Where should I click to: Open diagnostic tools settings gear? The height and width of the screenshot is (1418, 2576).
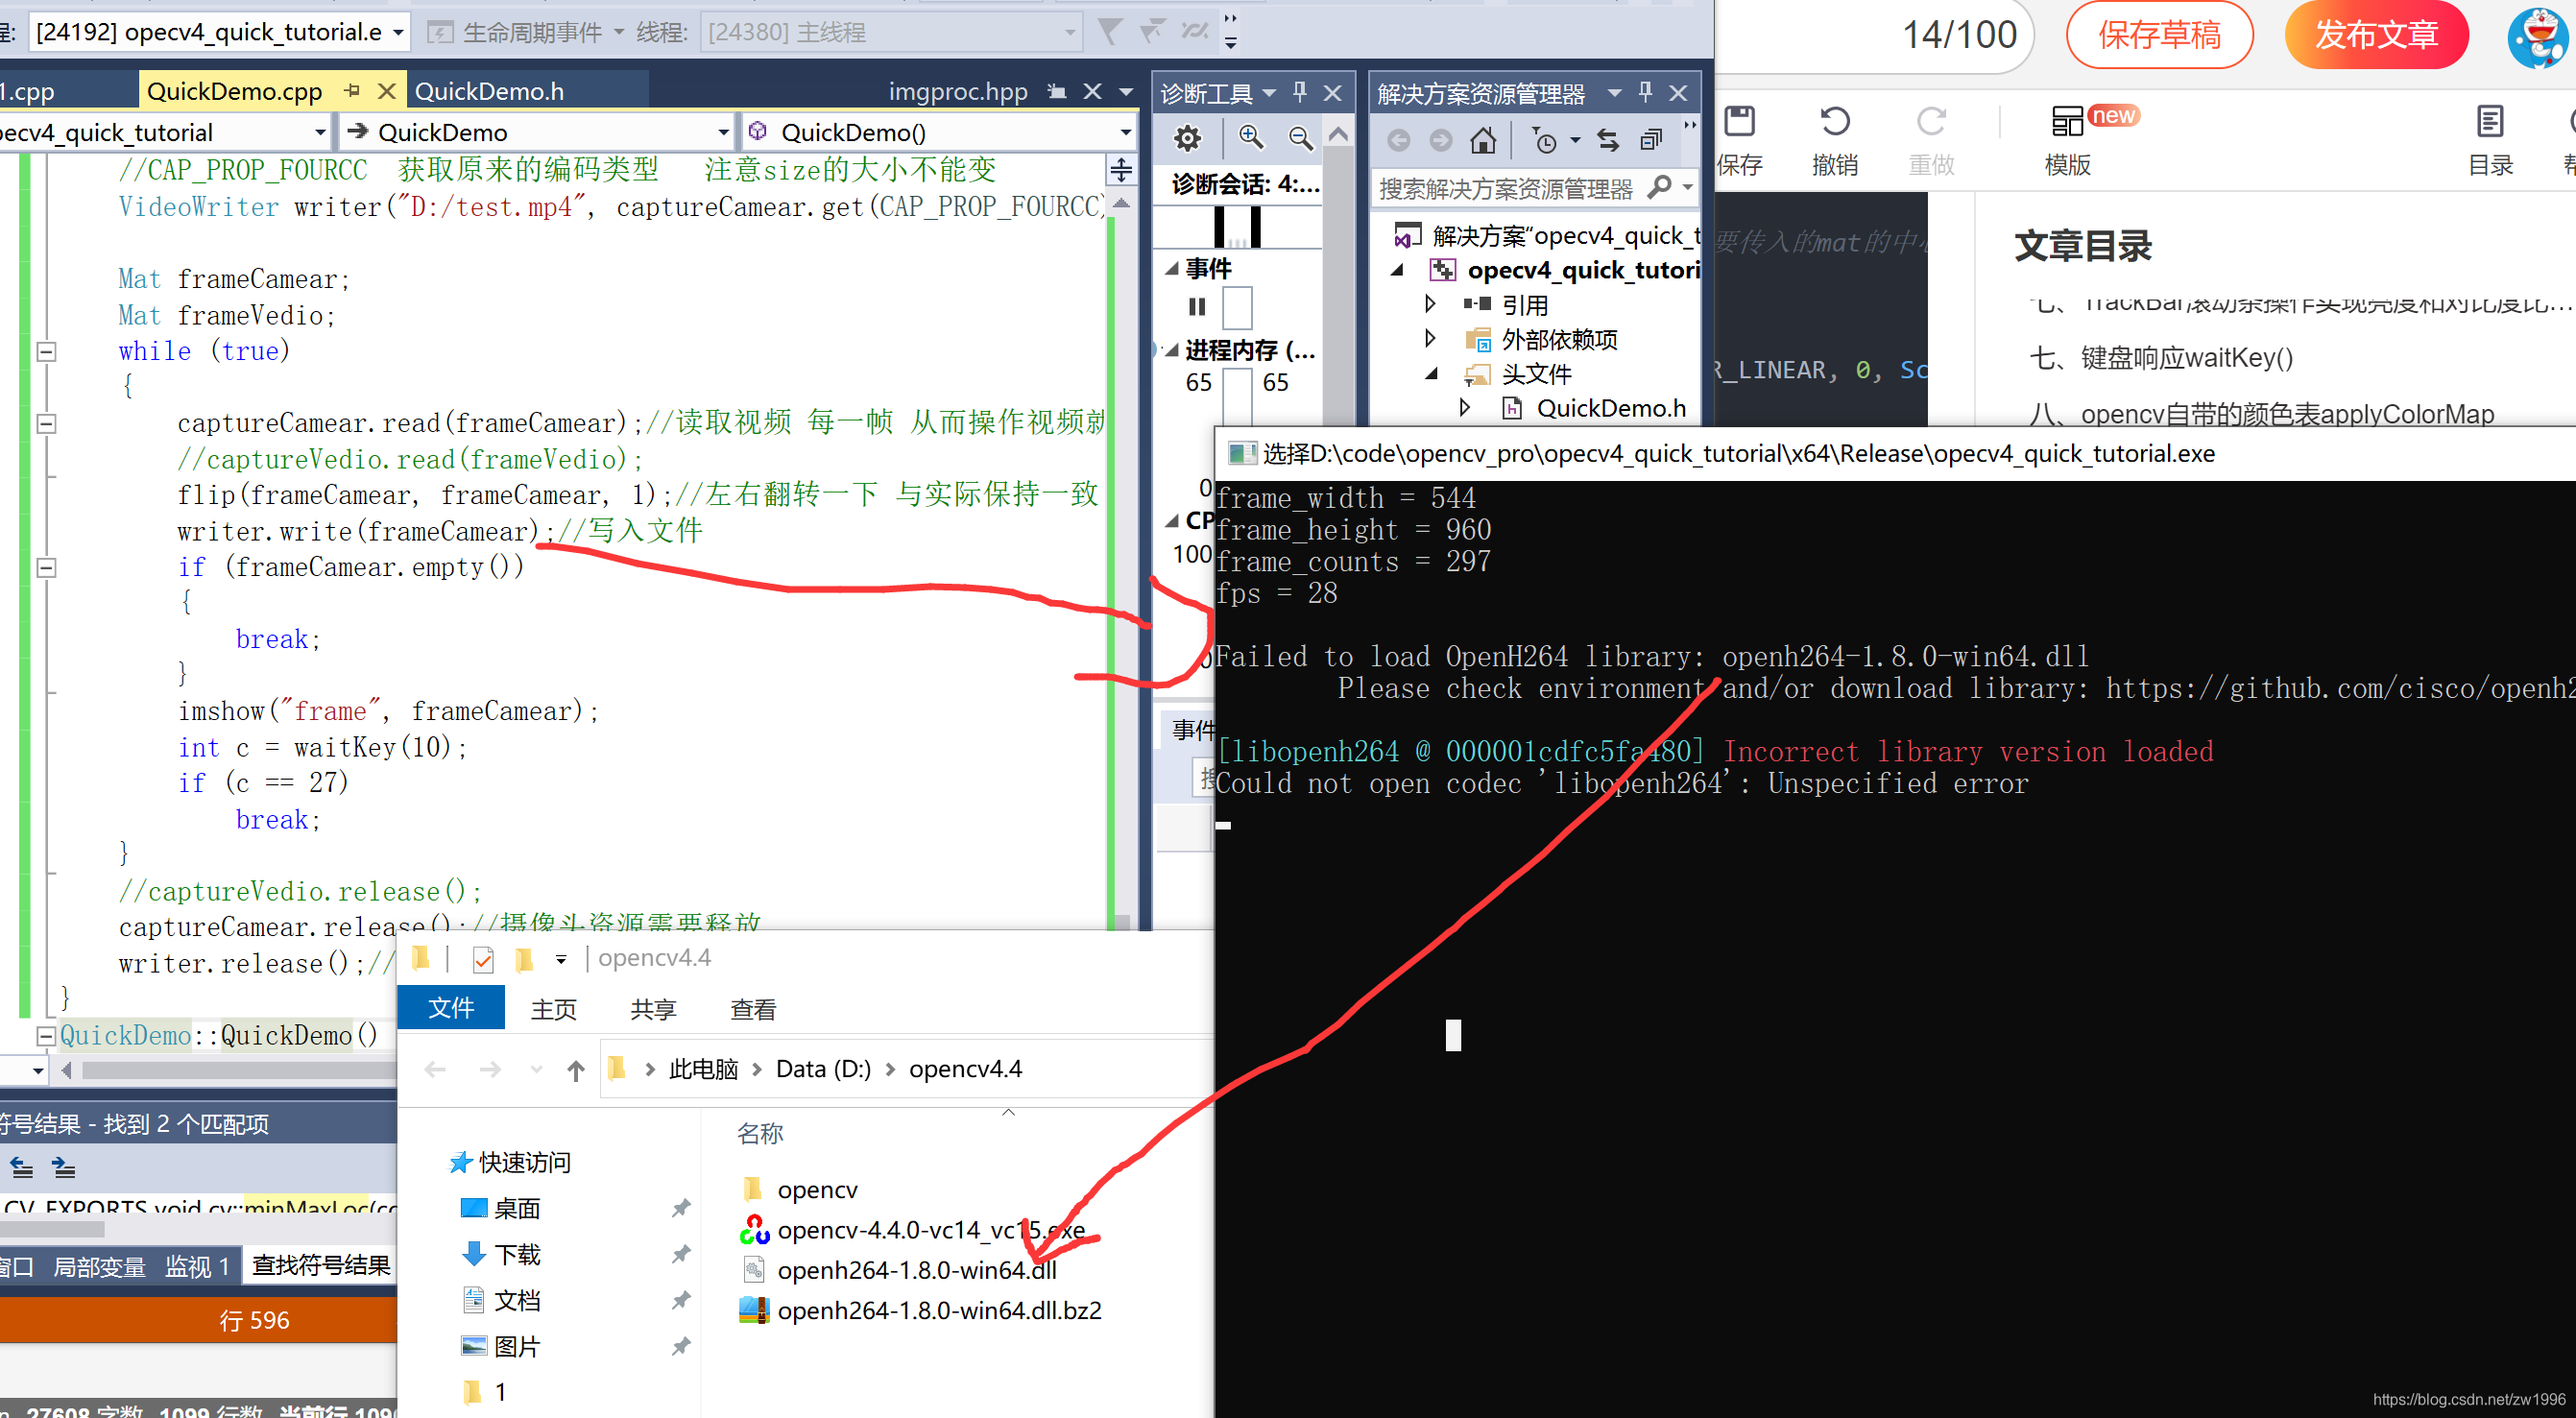click(x=1187, y=139)
